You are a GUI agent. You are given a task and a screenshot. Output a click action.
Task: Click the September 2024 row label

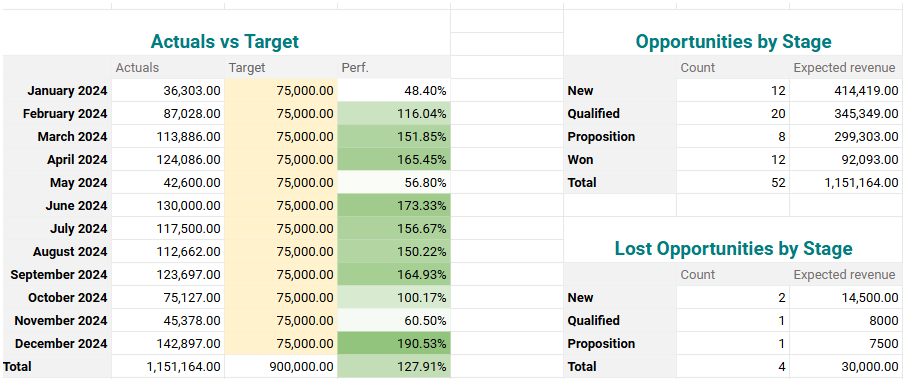coord(57,274)
